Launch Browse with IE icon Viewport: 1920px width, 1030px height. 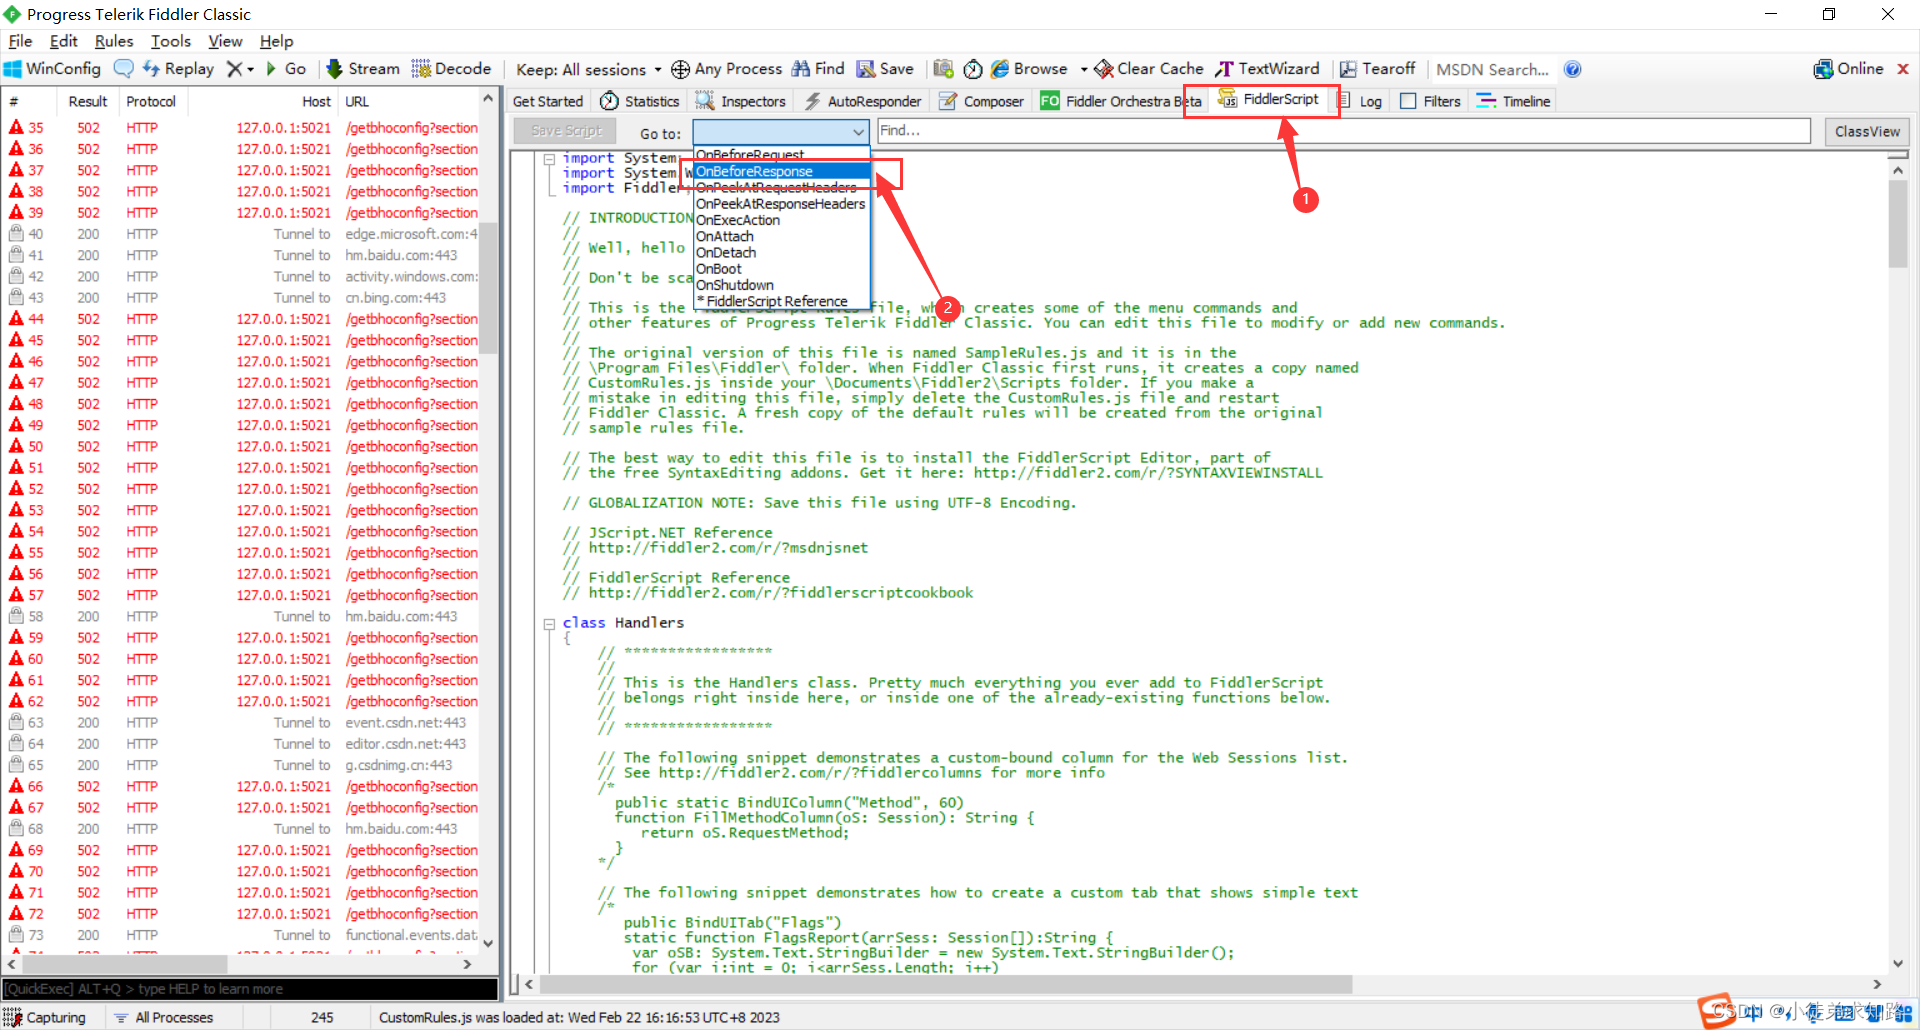(1029, 69)
